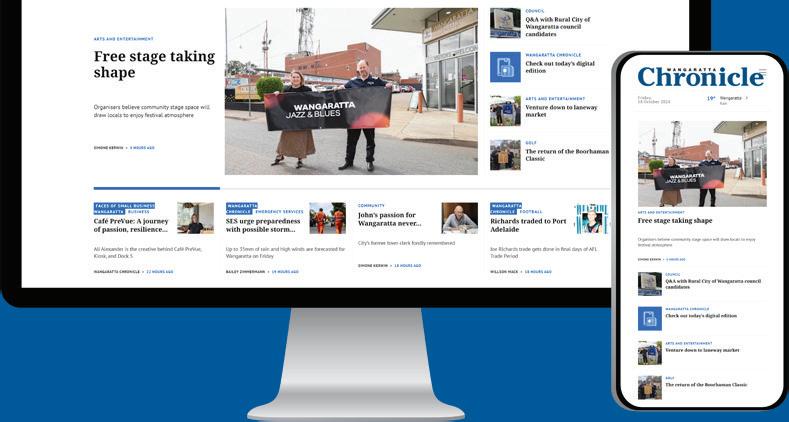Image resolution: width=789 pixels, height=422 pixels.
Task: Open 'The return of the Boorhaman Classic' on the phone
Action: tap(706, 385)
